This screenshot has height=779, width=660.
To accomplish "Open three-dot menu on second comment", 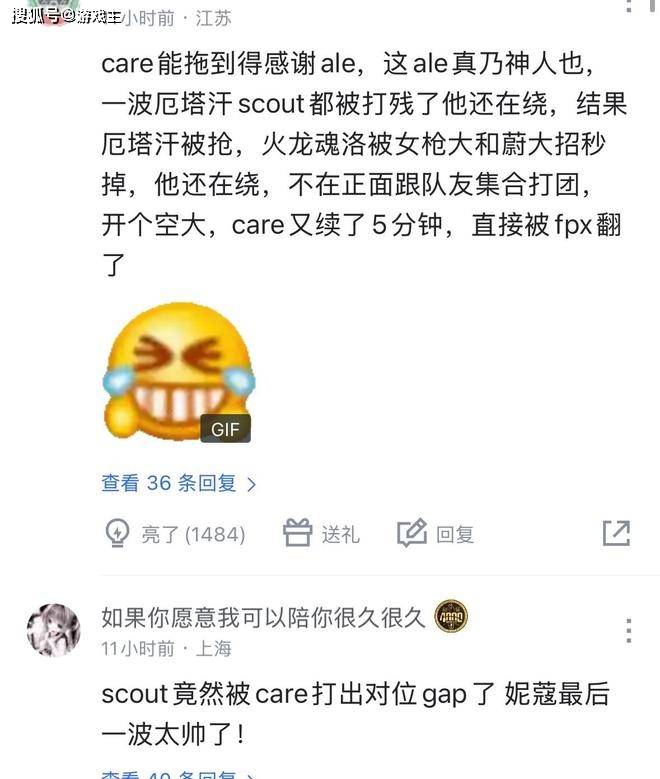I will (629, 630).
